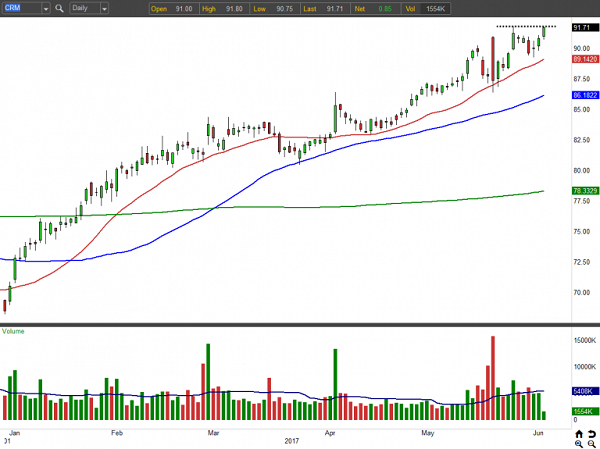Click the Mar marker on the time axis

[213, 433]
